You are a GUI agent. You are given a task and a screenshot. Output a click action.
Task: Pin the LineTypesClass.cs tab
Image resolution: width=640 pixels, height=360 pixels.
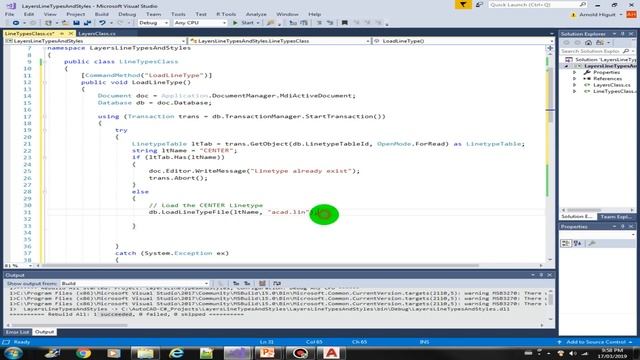62,33
